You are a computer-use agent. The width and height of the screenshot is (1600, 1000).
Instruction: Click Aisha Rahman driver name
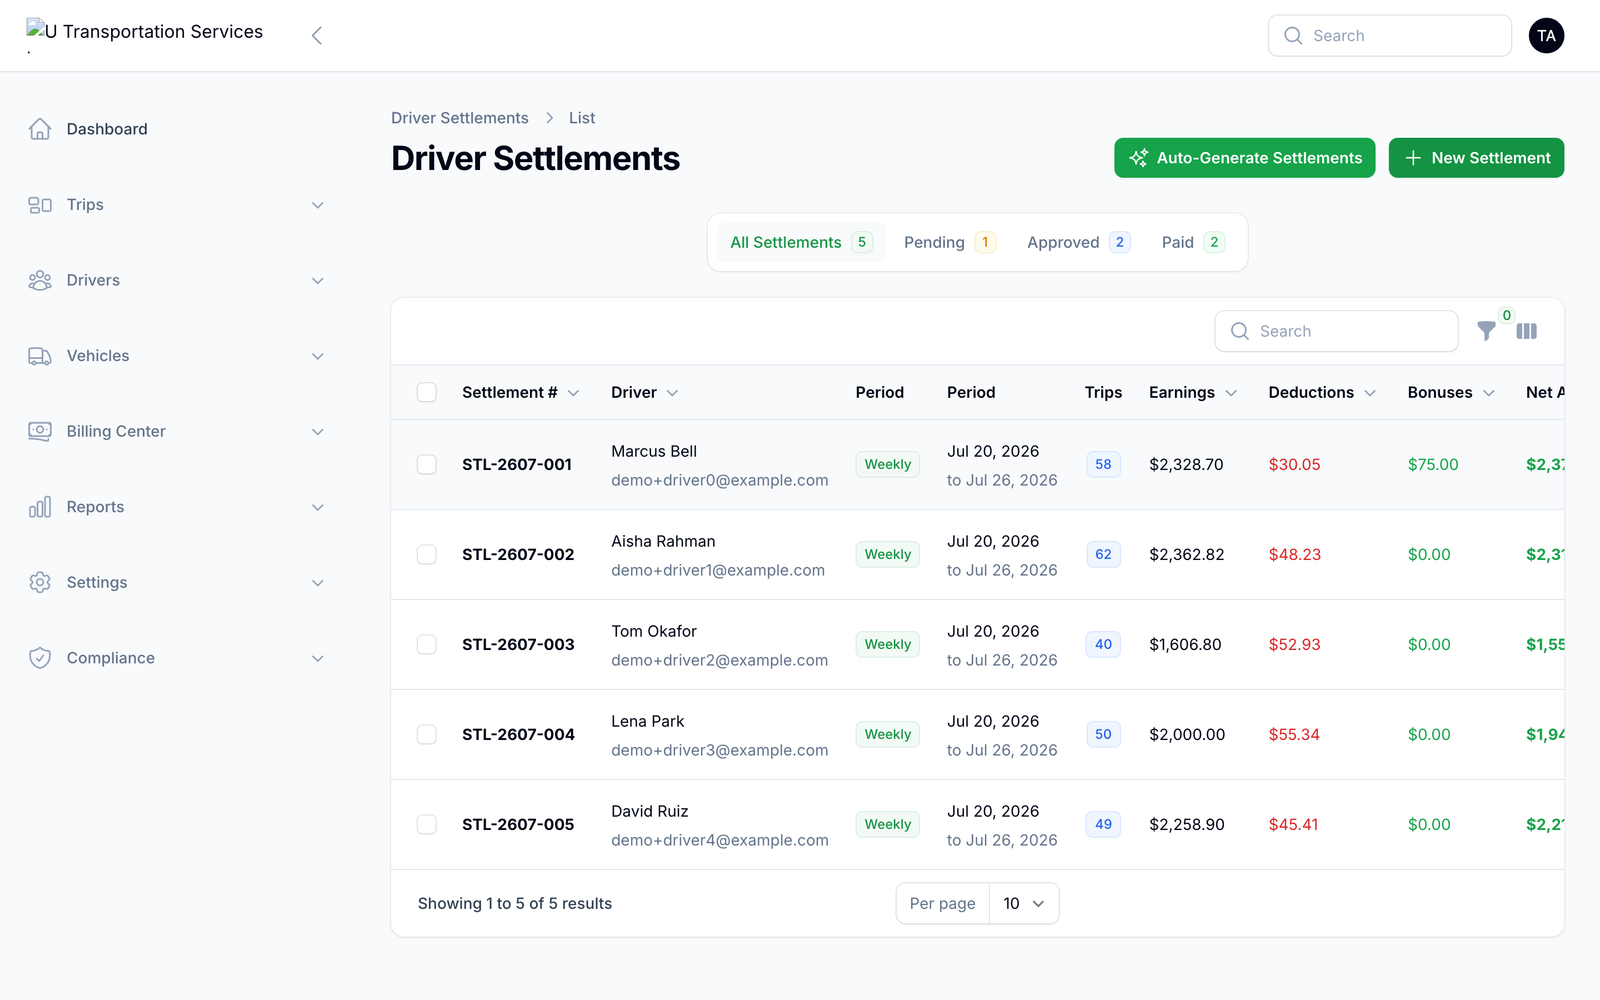coord(663,541)
